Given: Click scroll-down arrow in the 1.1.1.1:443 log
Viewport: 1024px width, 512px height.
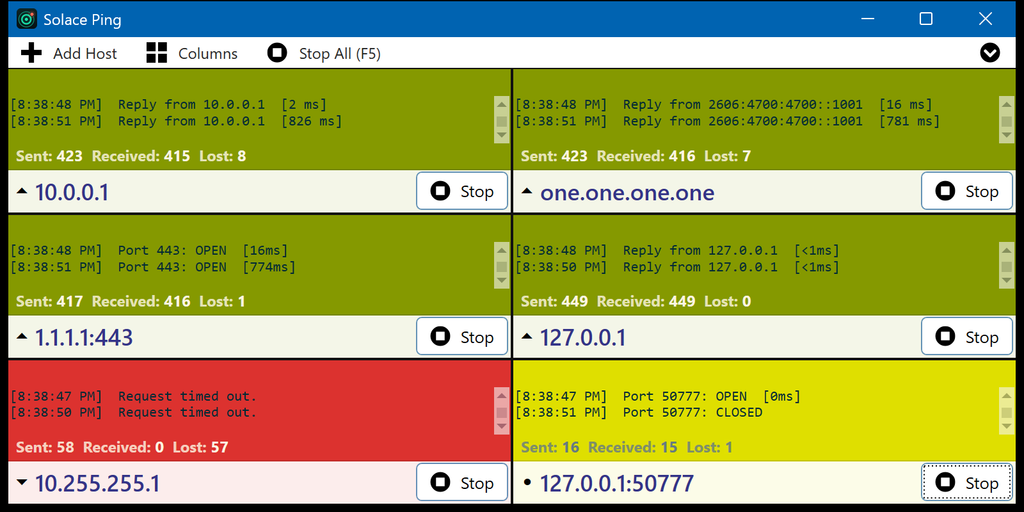Looking at the screenshot, I should pyautogui.click(x=502, y=281).
